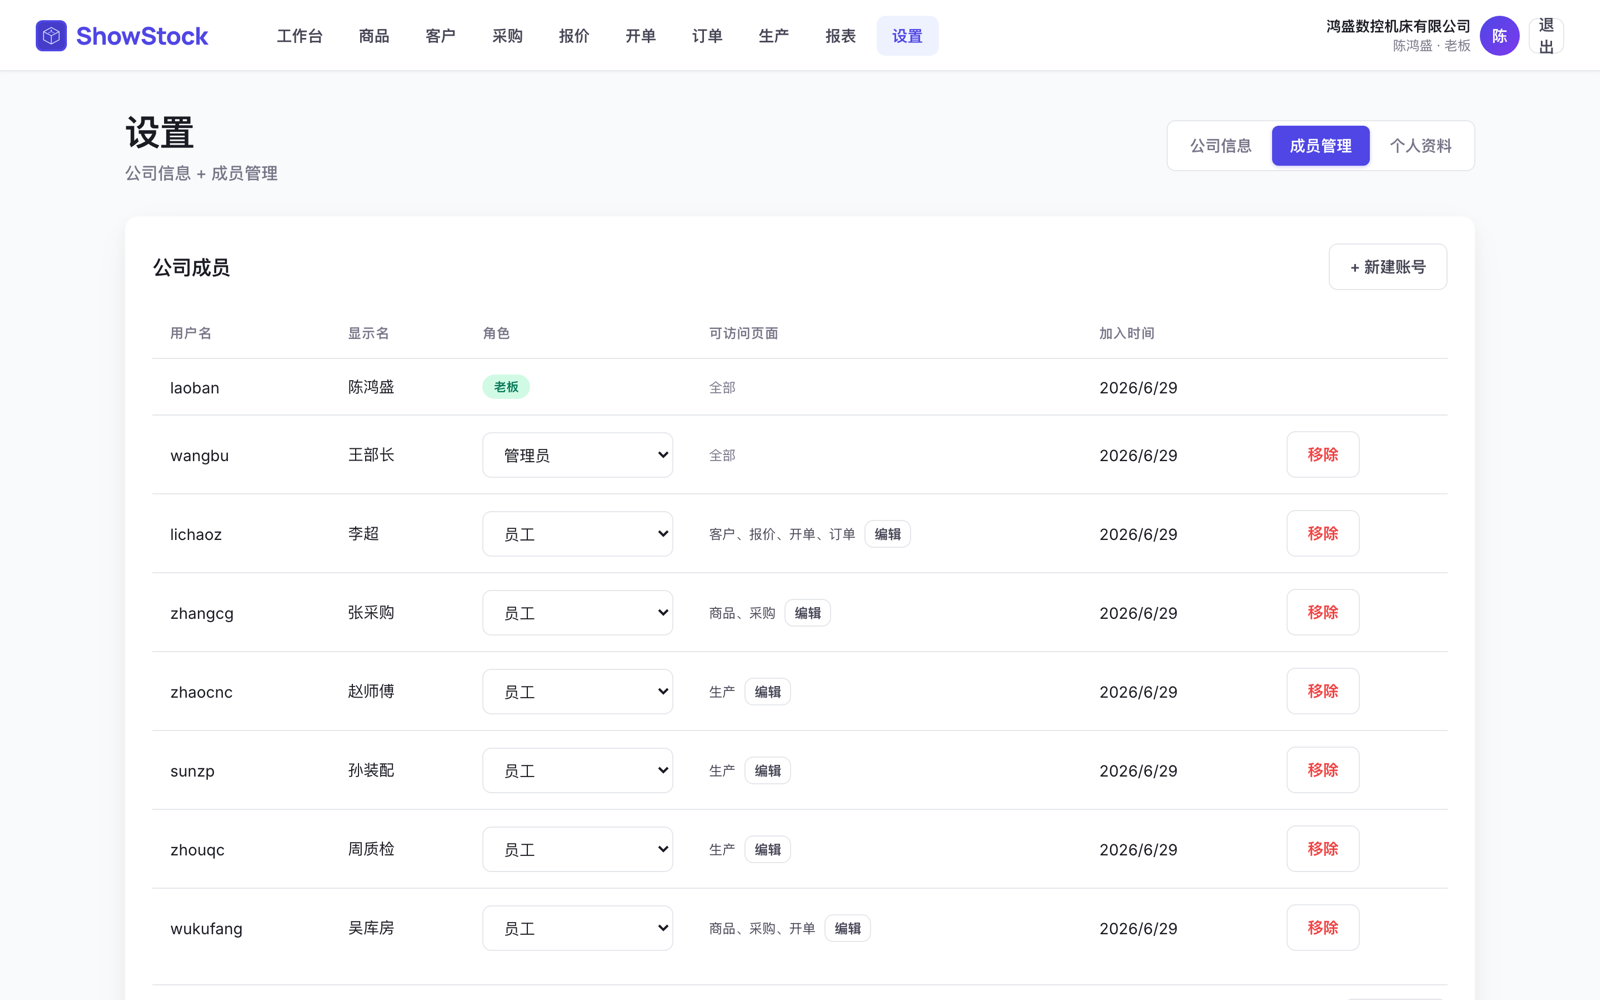Edit accessible pages for 李超
Screen dimensions: 1600x1000
887,534
